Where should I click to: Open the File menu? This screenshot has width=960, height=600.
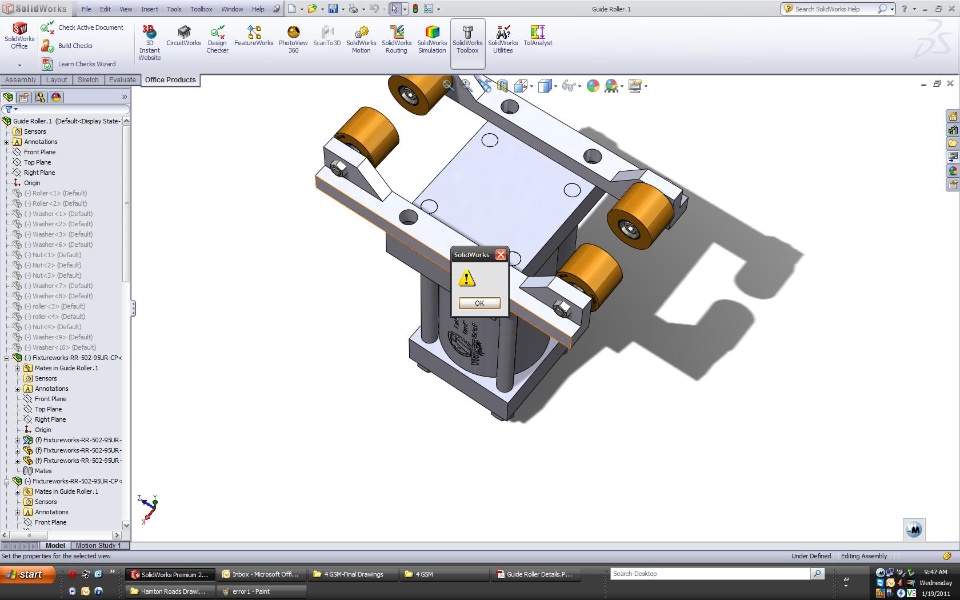pos(86,9)
